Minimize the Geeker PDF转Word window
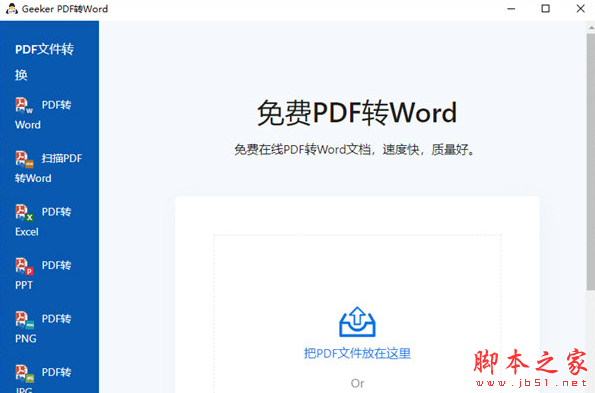 [511, 8]
